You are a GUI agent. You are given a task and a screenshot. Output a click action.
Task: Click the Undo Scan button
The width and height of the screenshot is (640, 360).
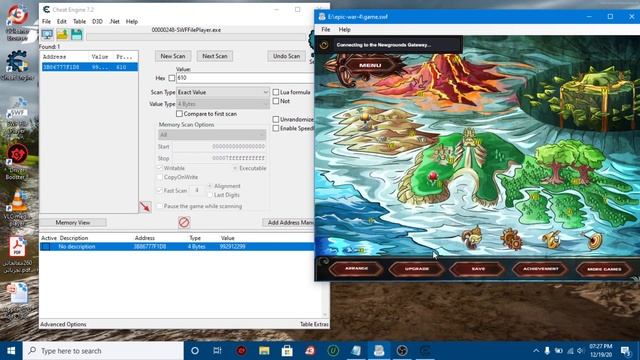coord(286,56)
